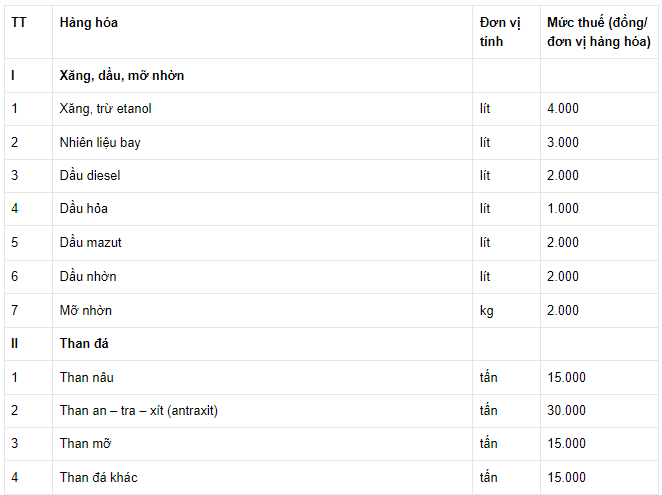Click the "TT" column header
Image resolution: width=662 pixels, height=495 pixels.
click(19, 22)
